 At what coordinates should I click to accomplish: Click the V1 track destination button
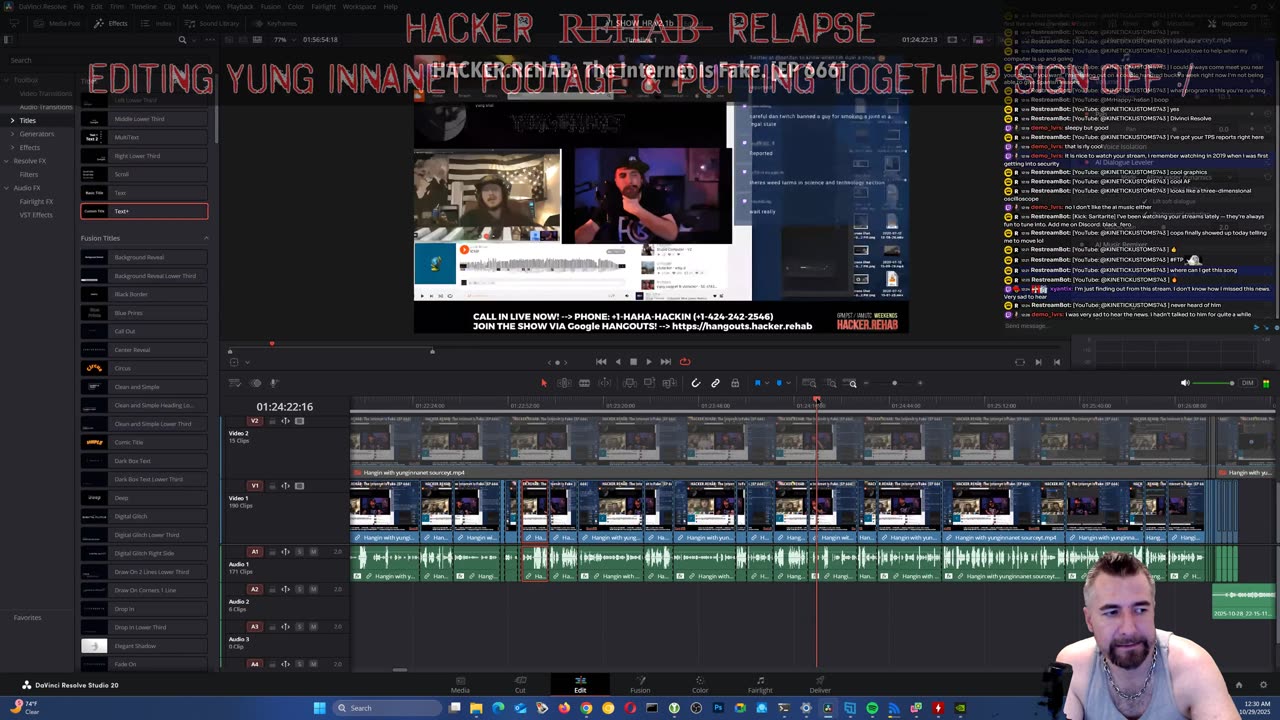(x=255, y=486)
